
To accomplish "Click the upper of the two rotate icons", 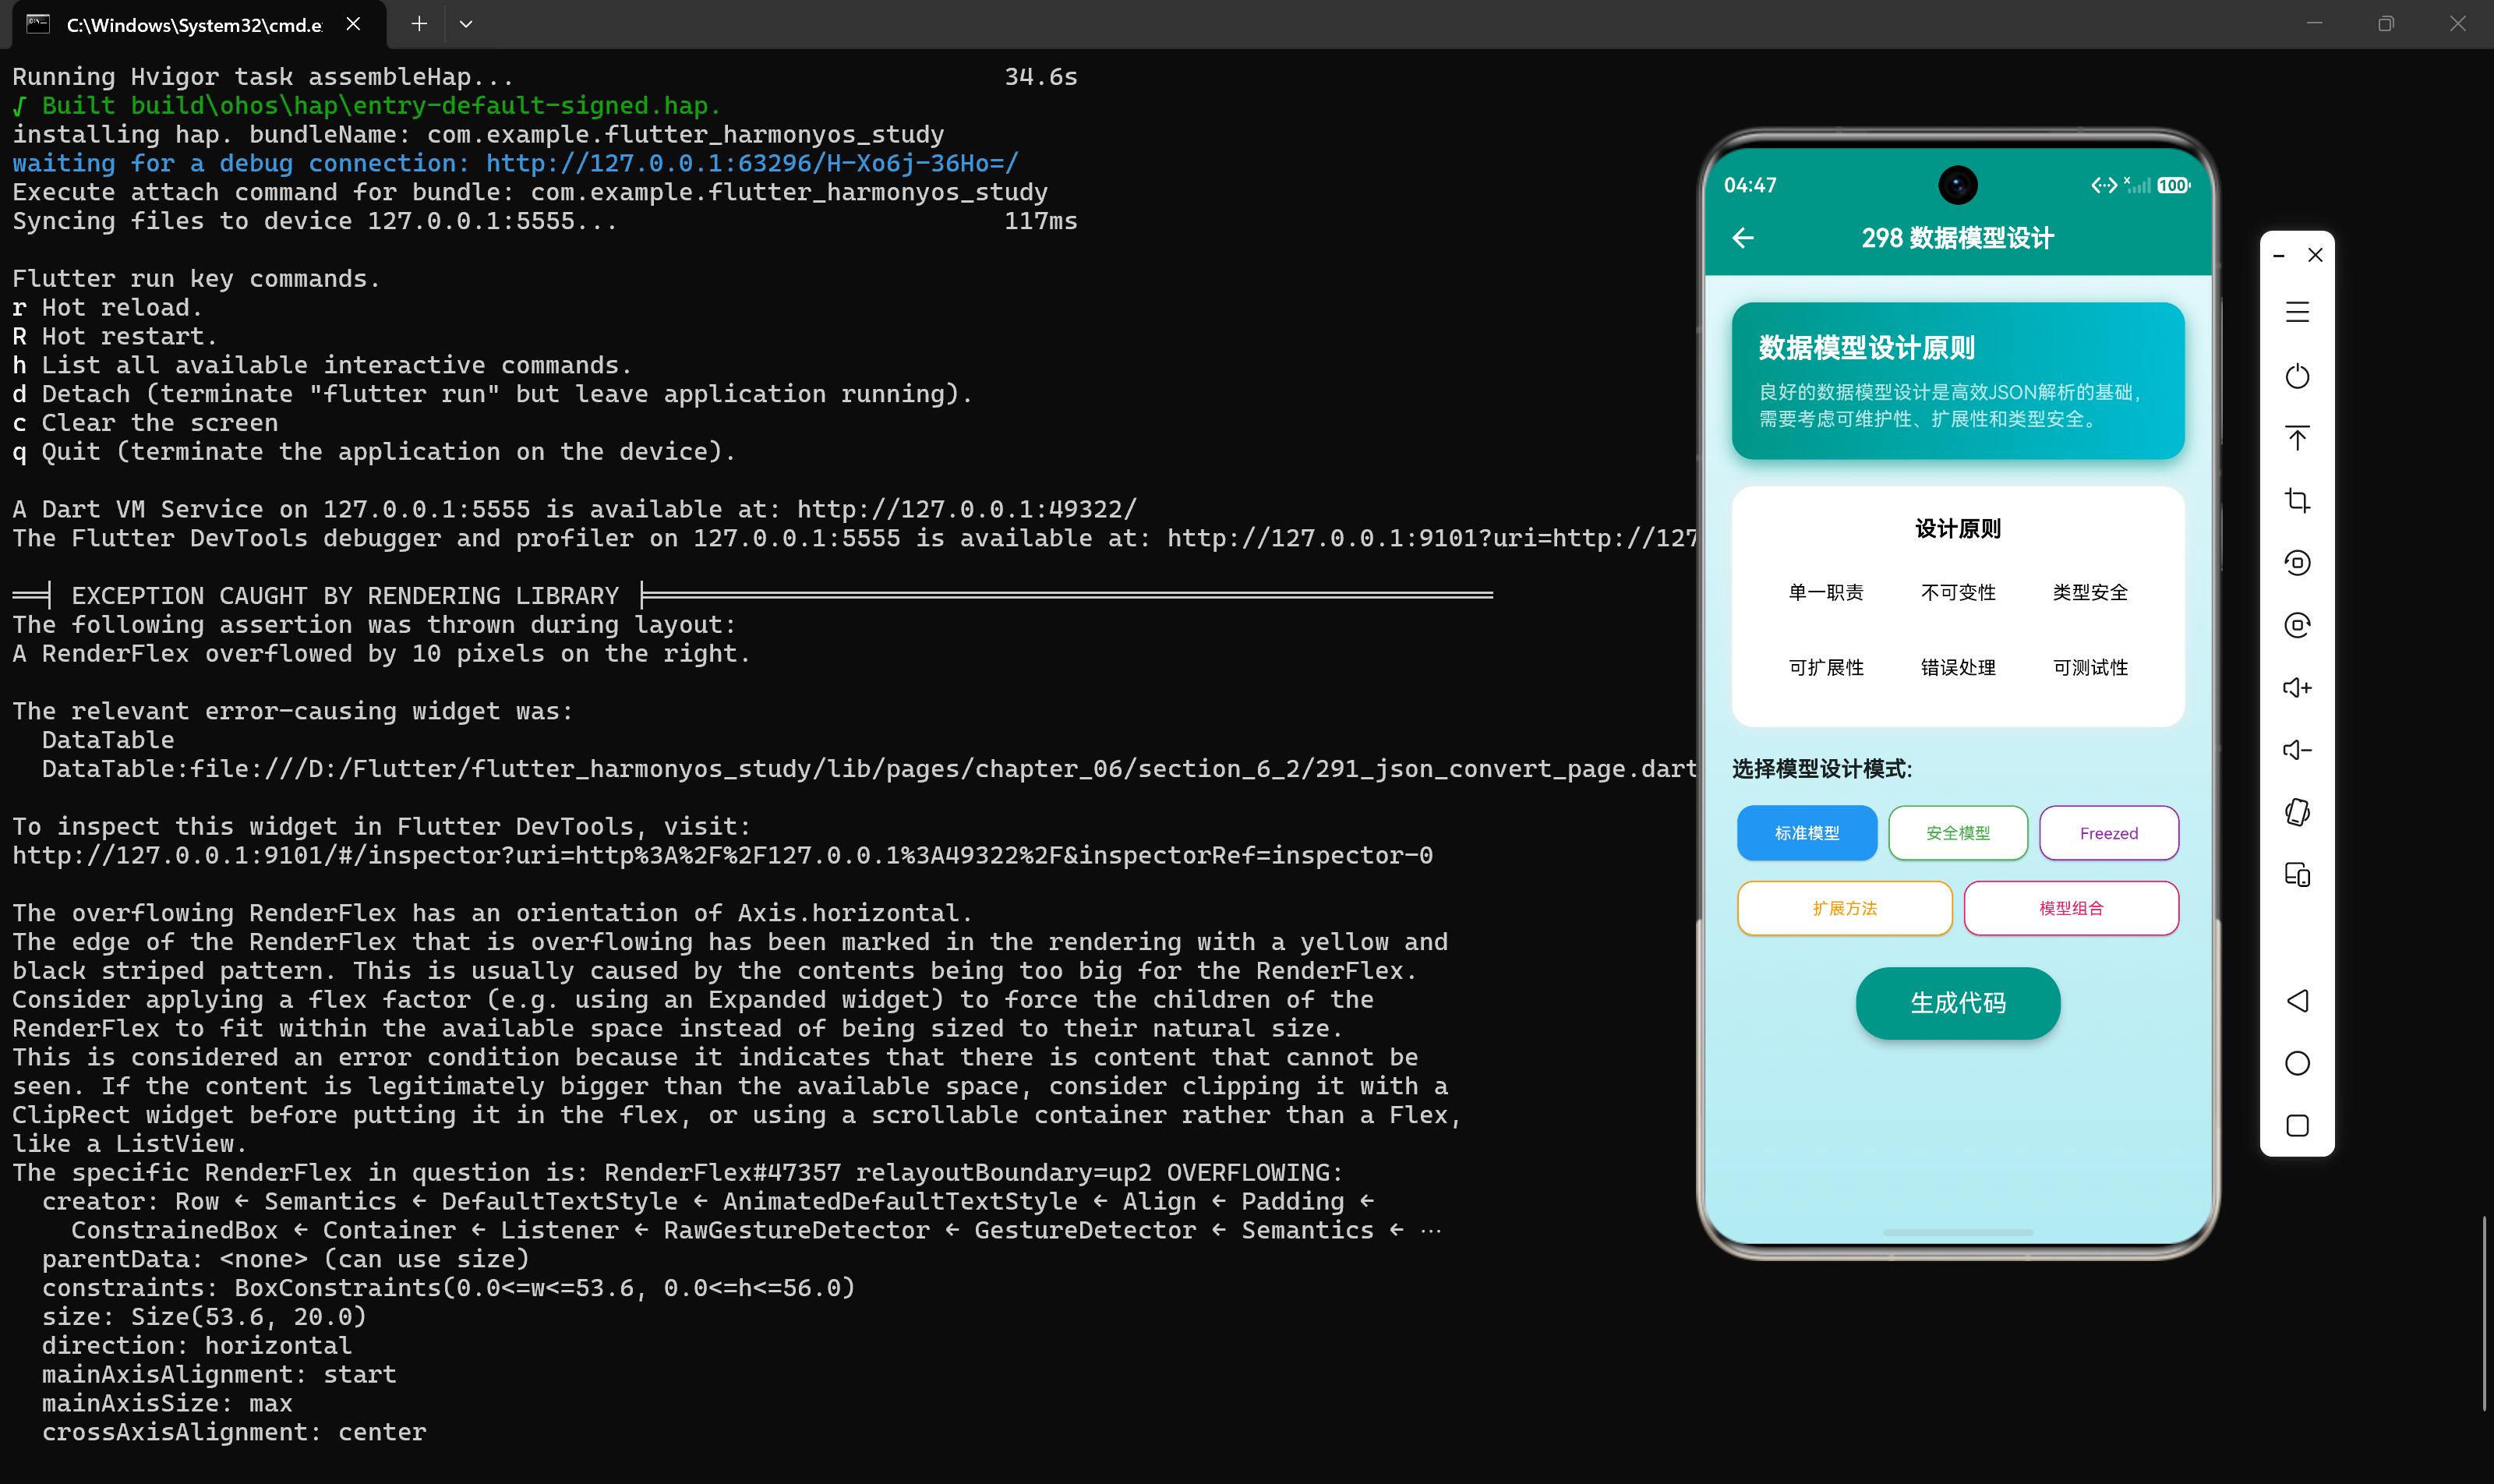I will 2297,563.
